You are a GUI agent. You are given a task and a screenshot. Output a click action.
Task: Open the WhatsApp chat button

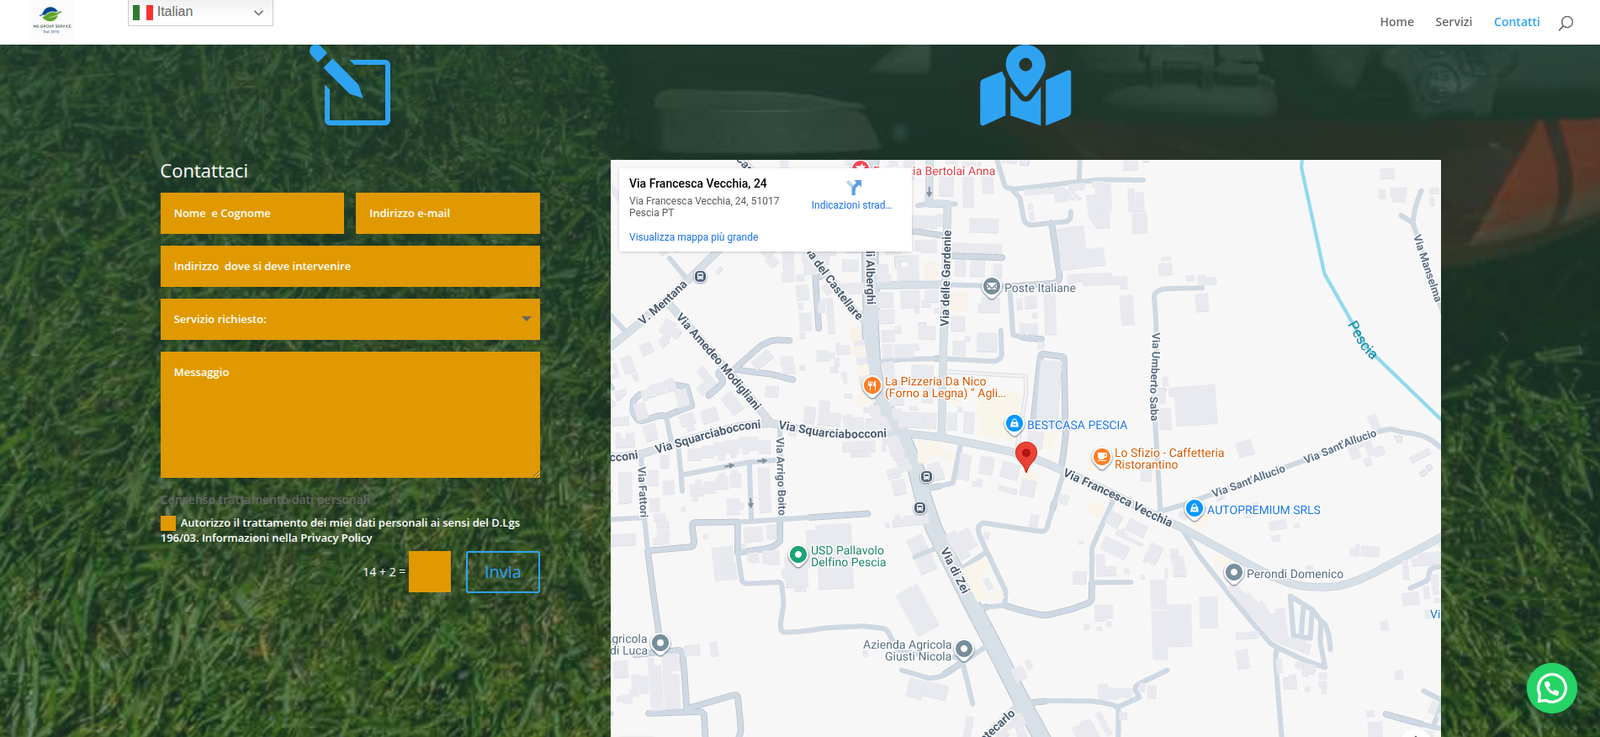[1551, 688]
